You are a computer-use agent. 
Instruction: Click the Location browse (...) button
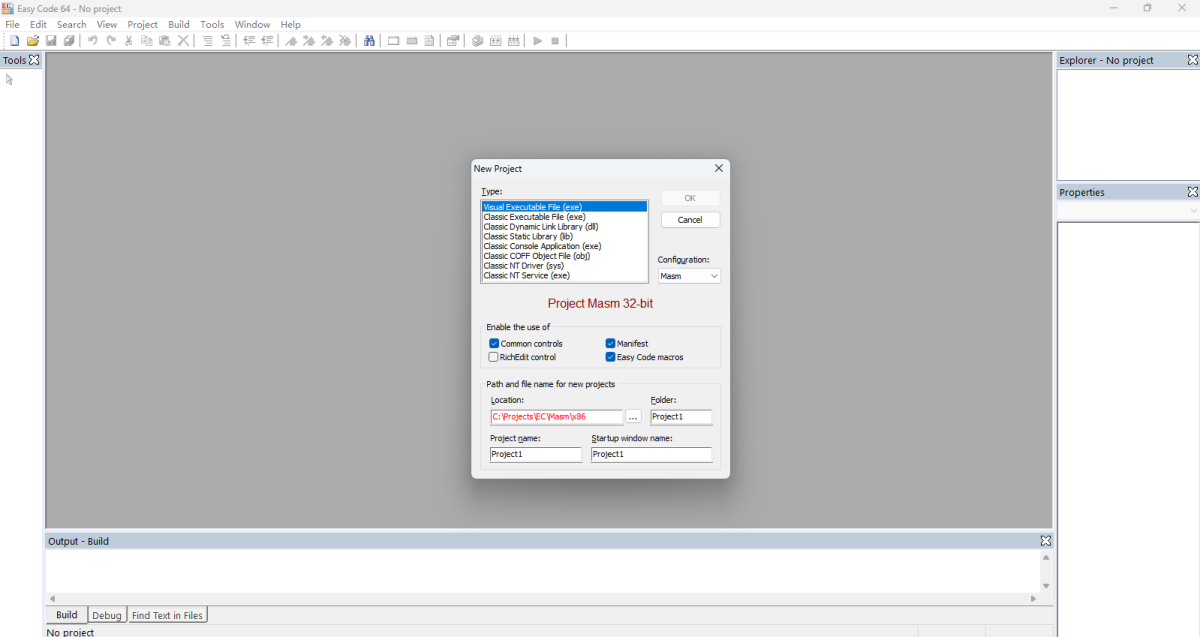click(x=633, y=417)
